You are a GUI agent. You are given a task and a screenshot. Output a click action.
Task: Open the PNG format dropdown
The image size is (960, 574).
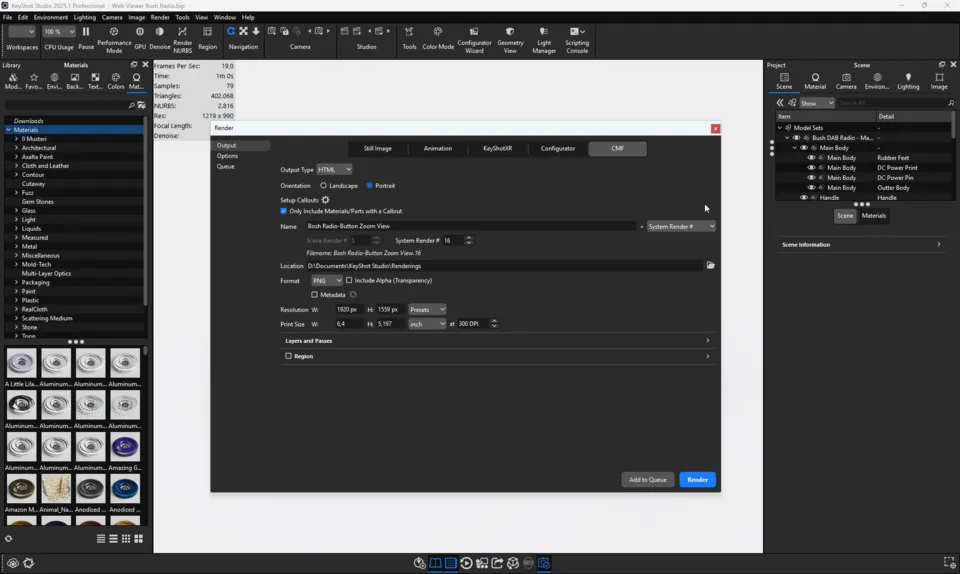pos(326,280)
